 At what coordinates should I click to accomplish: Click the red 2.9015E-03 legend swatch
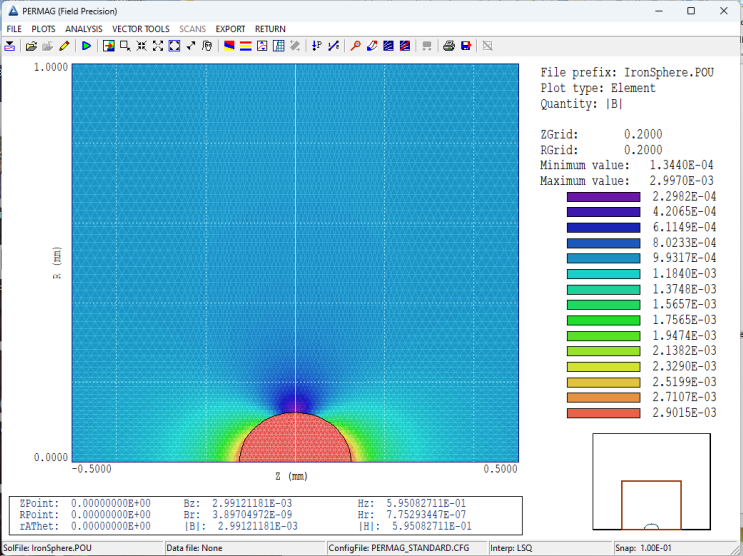point(603,413)
